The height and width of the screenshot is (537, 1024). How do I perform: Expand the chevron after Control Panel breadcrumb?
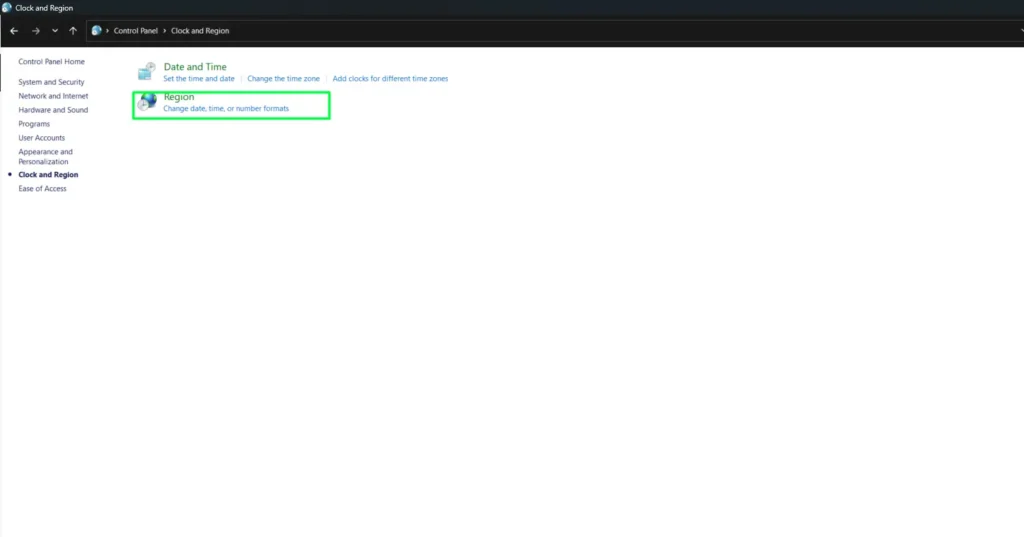165,31
